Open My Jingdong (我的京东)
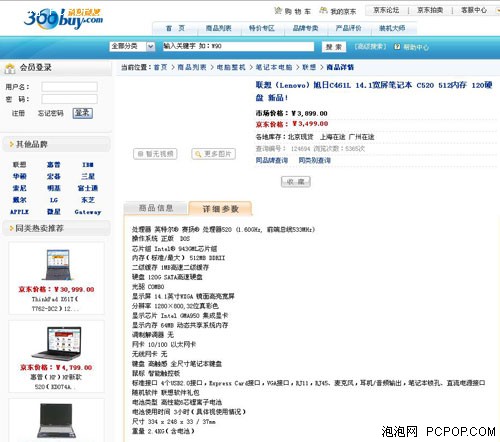Image resolution: width=500 pixels, height=442 pixels. [337, 11]
